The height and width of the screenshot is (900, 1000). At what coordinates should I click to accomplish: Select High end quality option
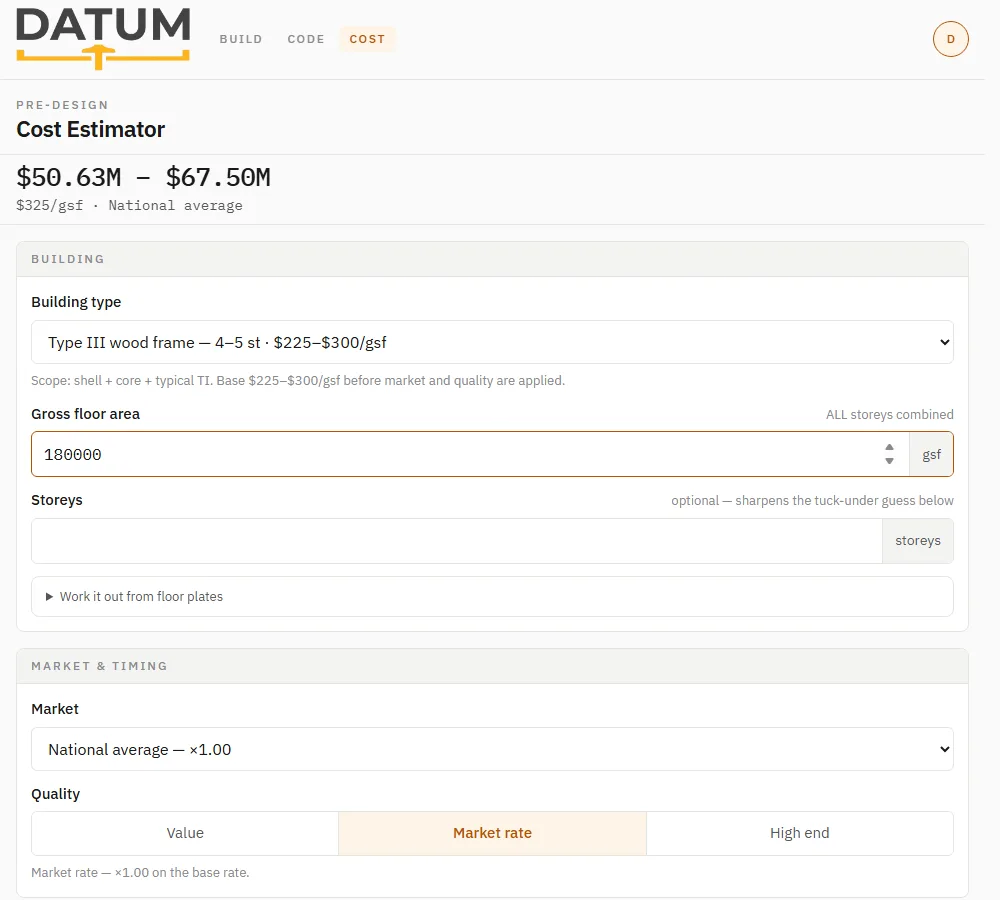coord(800,833)
